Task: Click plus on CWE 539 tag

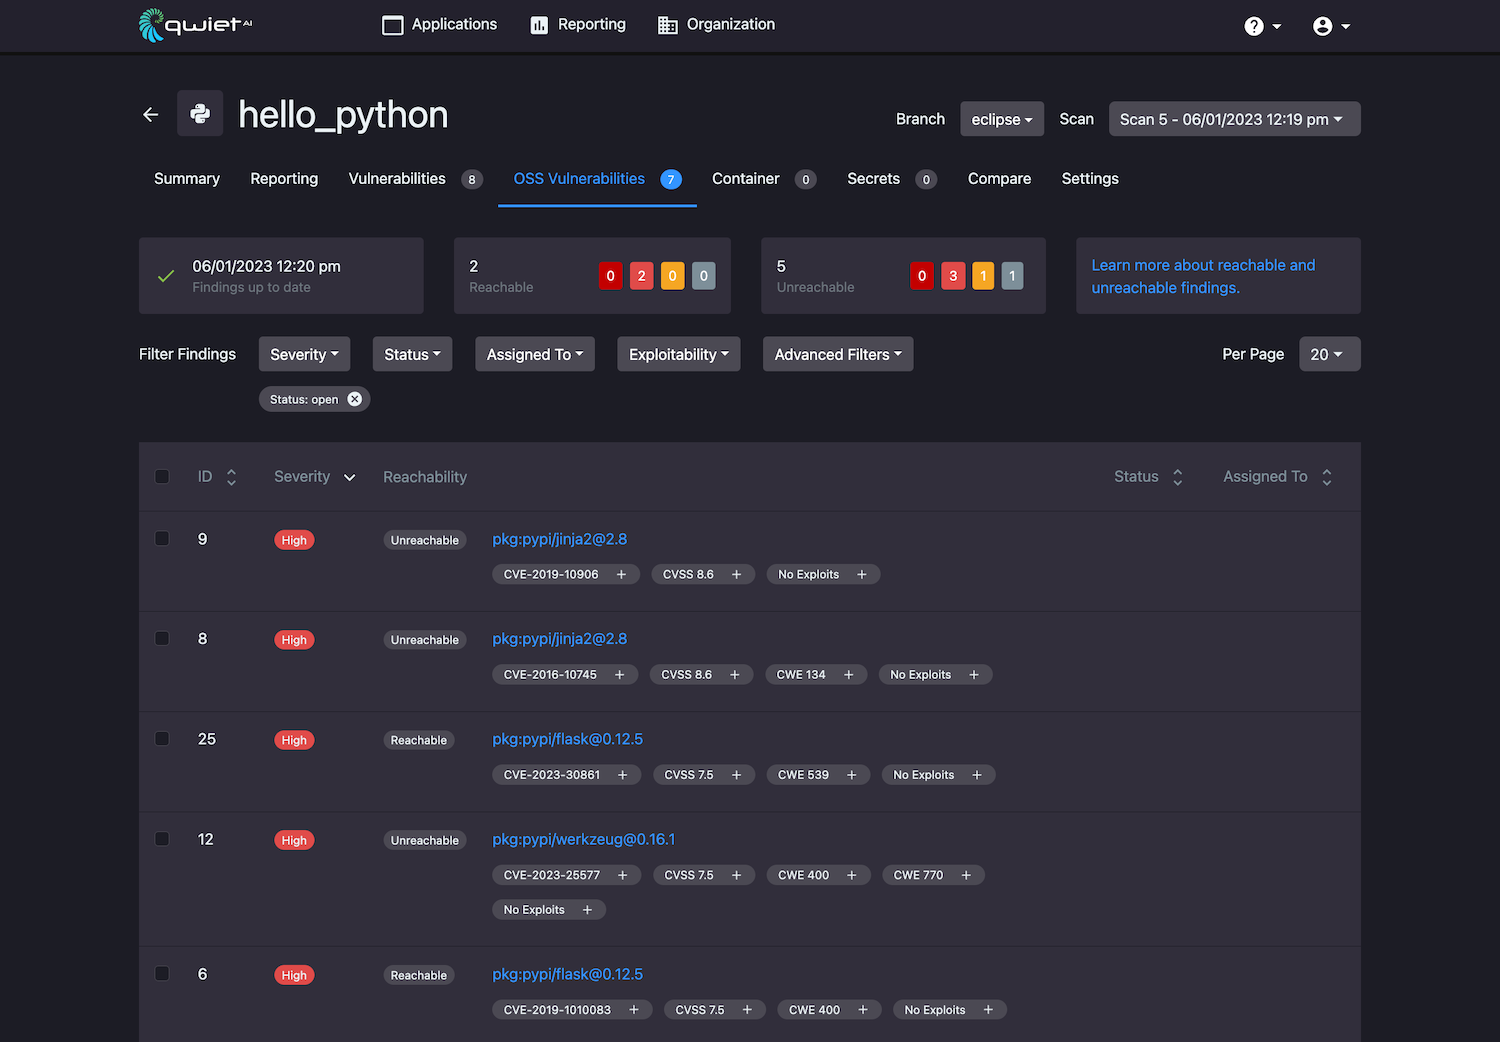Action: [x=851, y=774]
